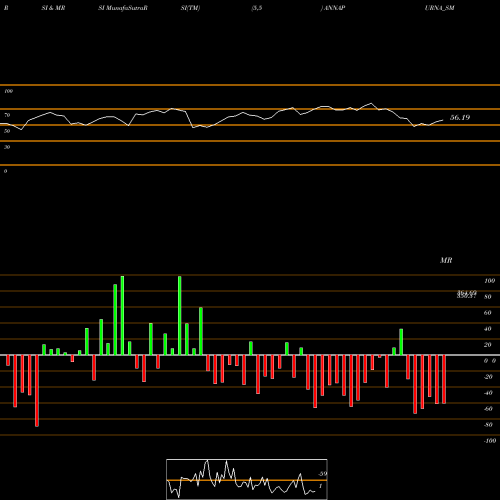Click the 60 label on MR axis
500x500 pixels.
[488, 313]
